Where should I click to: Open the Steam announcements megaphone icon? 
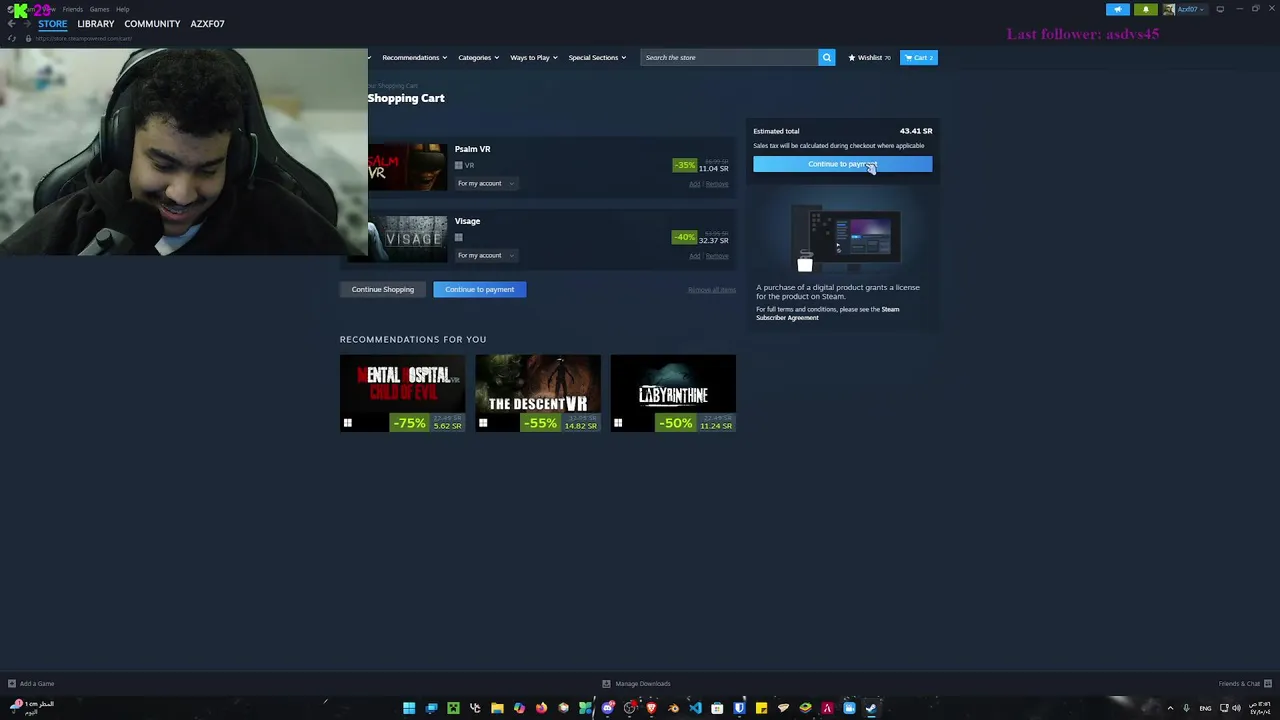1118,9
